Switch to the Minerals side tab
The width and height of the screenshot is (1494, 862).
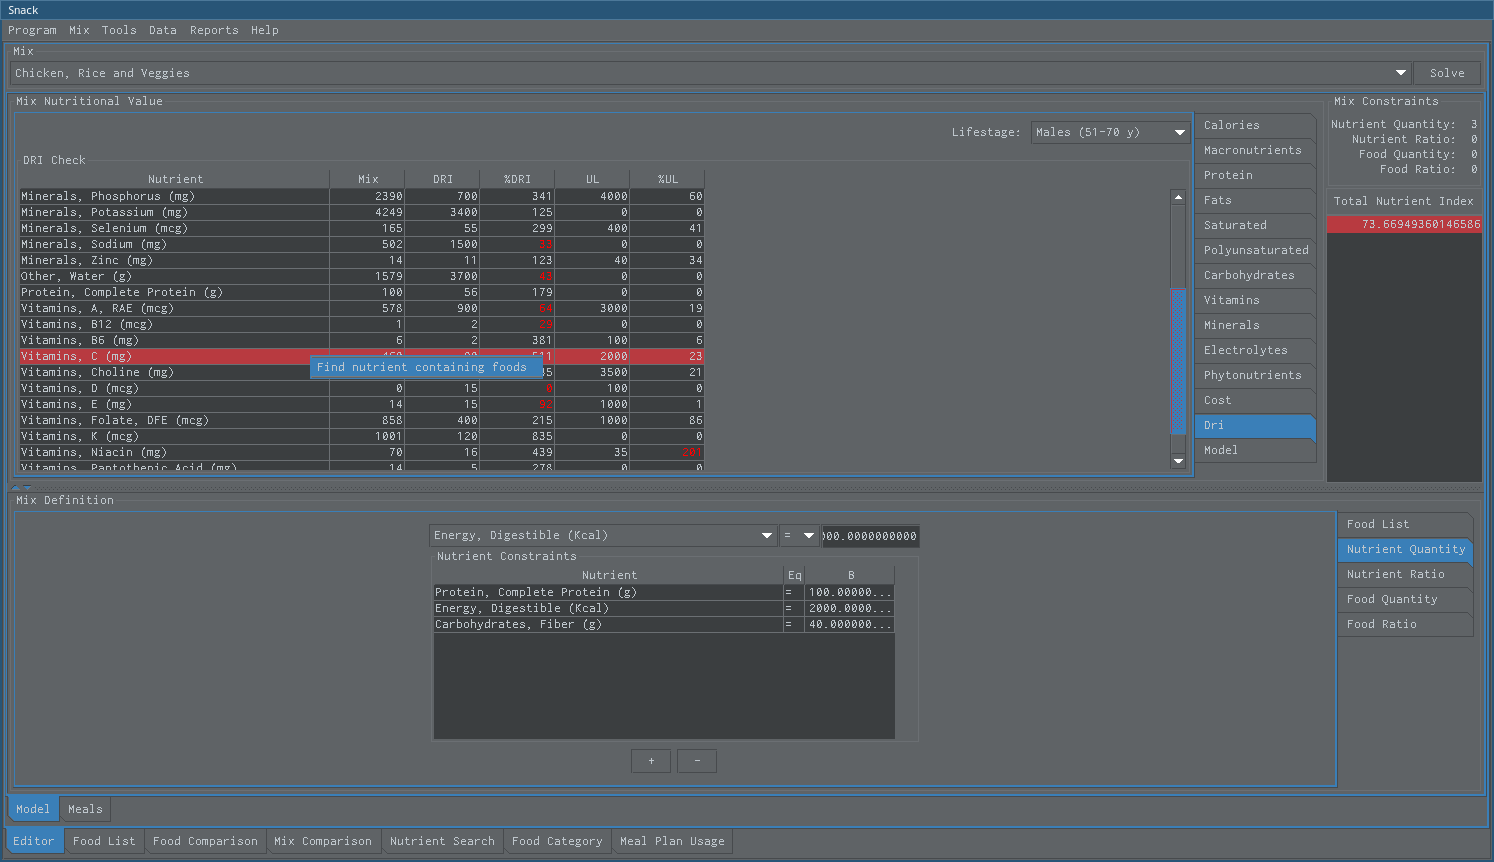coord(1255,325)
